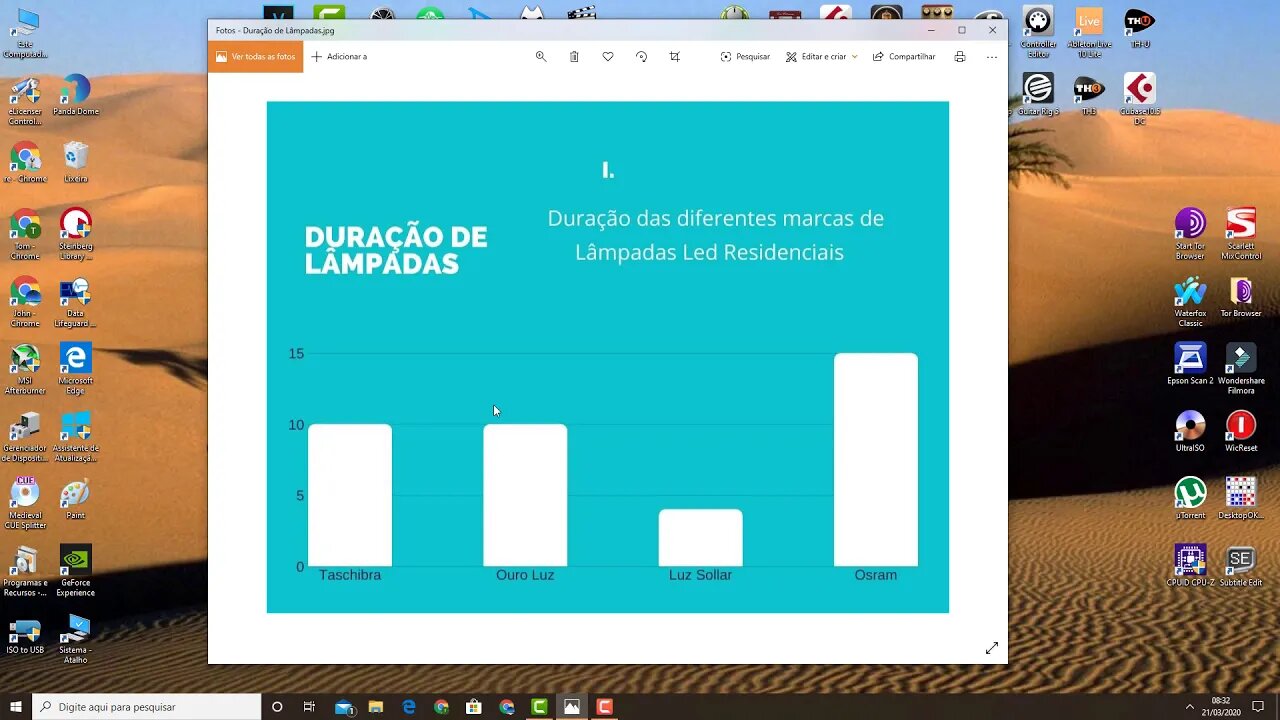This screenshot has height=720, width=1280.
Task: Open MSI Afterburner desktop icon
Action: pyautogui.click(x=25, y=370)
